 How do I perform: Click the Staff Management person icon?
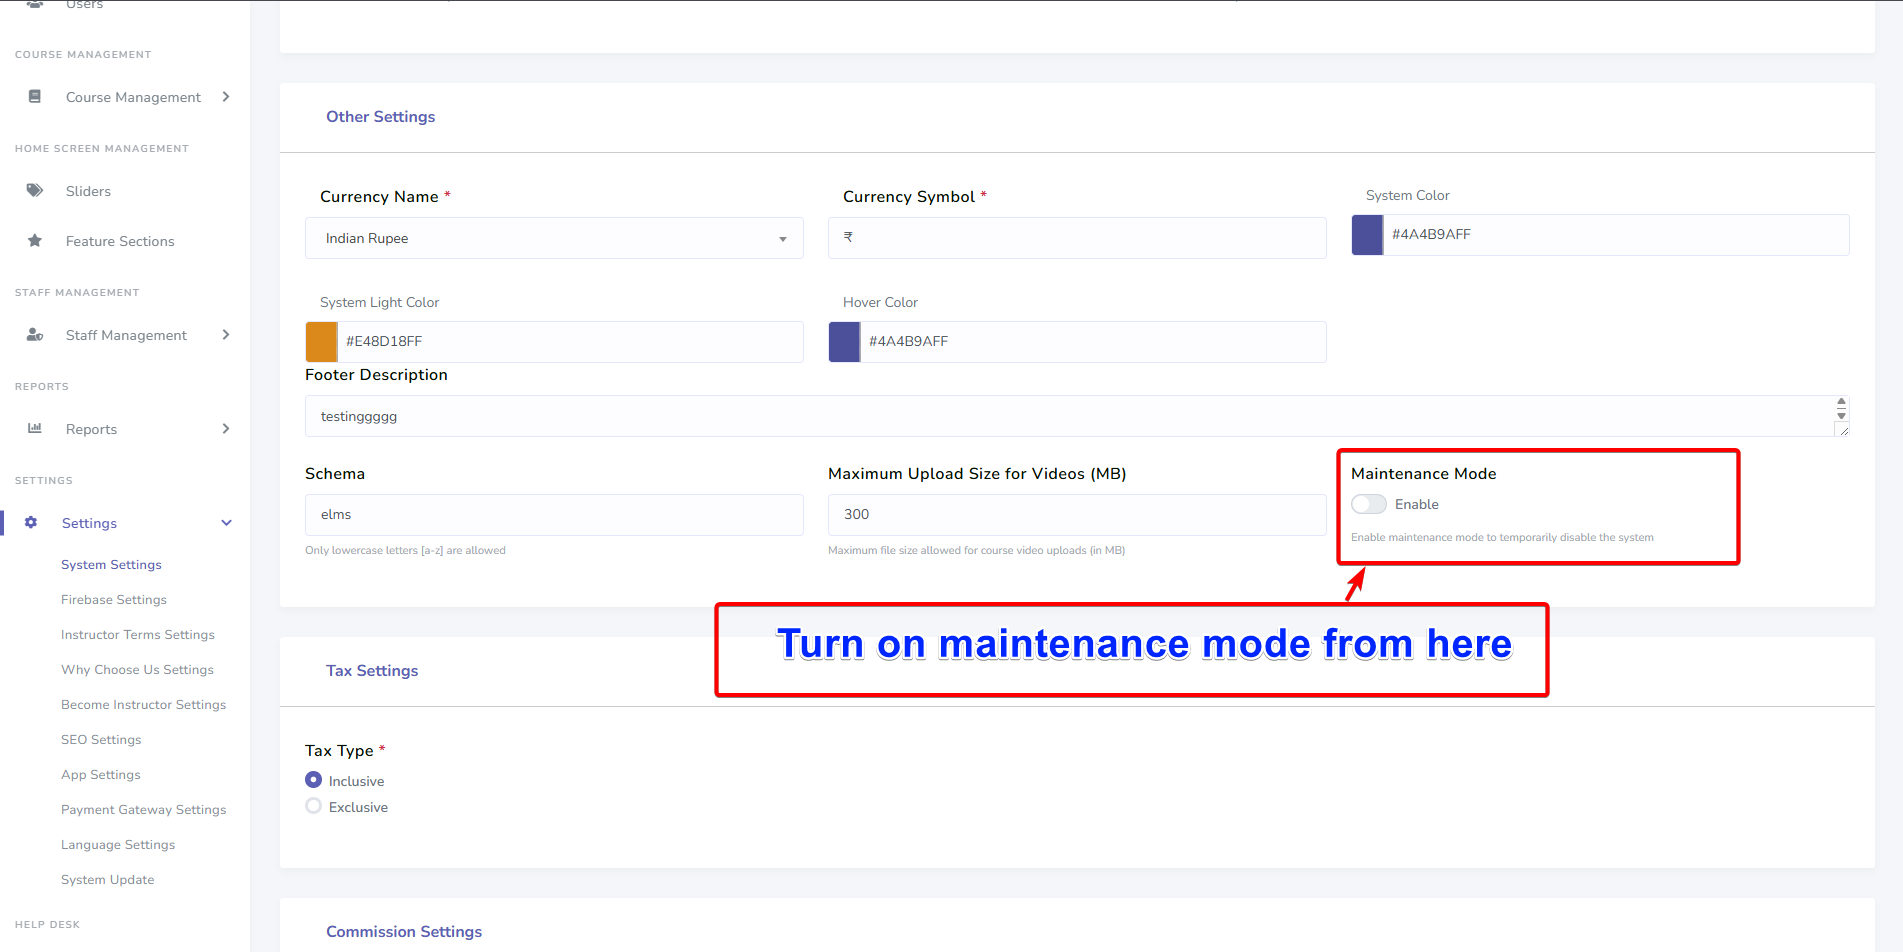click(35, 334)
